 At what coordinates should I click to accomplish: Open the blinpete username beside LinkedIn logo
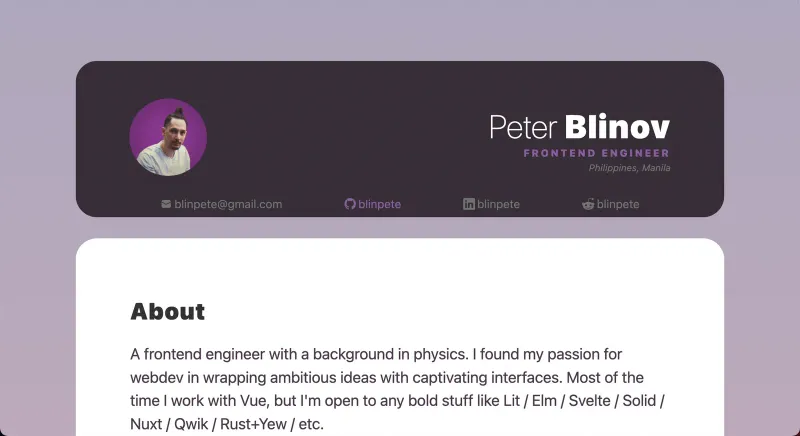point(499,204)
